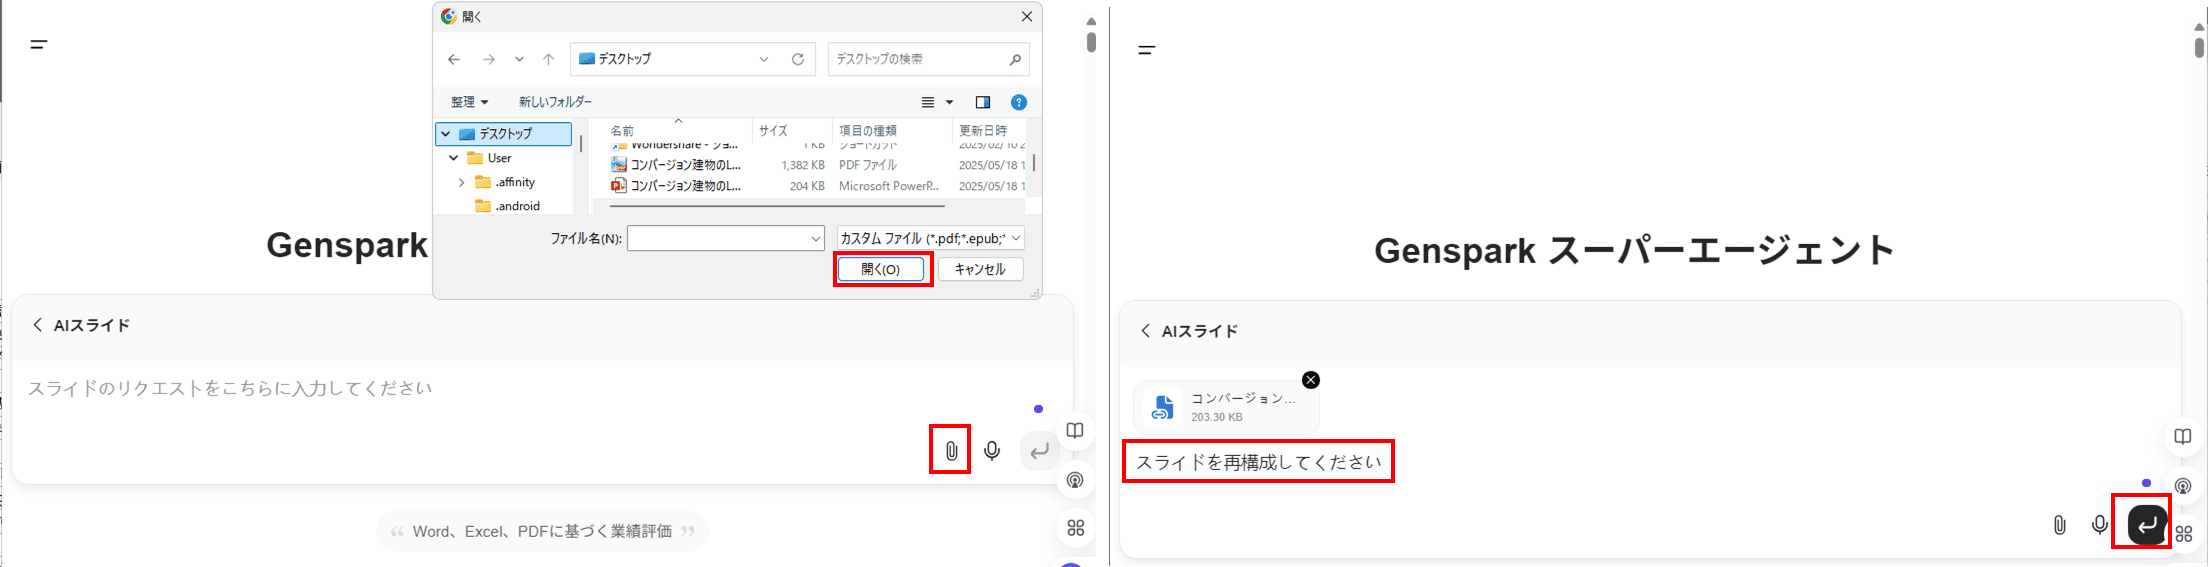The width and height of the screenshot is (2208, 567).
Task: Change the view with the list view icon
Action: click(928, 102)
